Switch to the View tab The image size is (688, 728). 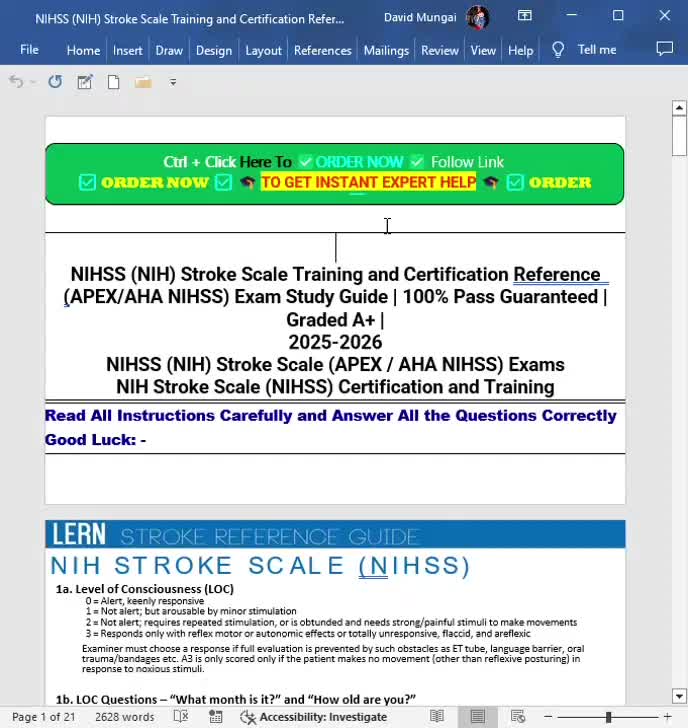click(483, 50)
